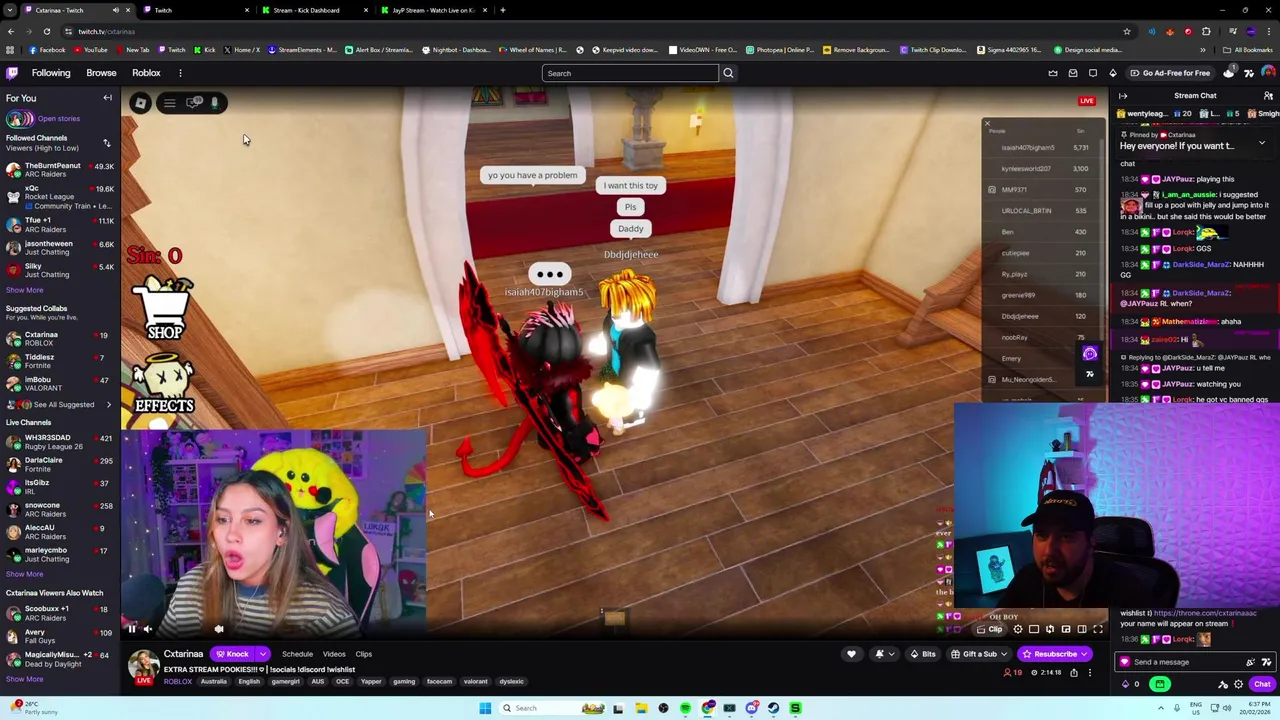Viewport: 1280px width, 720px height.
Task: Mute the stream volume
Action: (x=148, y=629)
